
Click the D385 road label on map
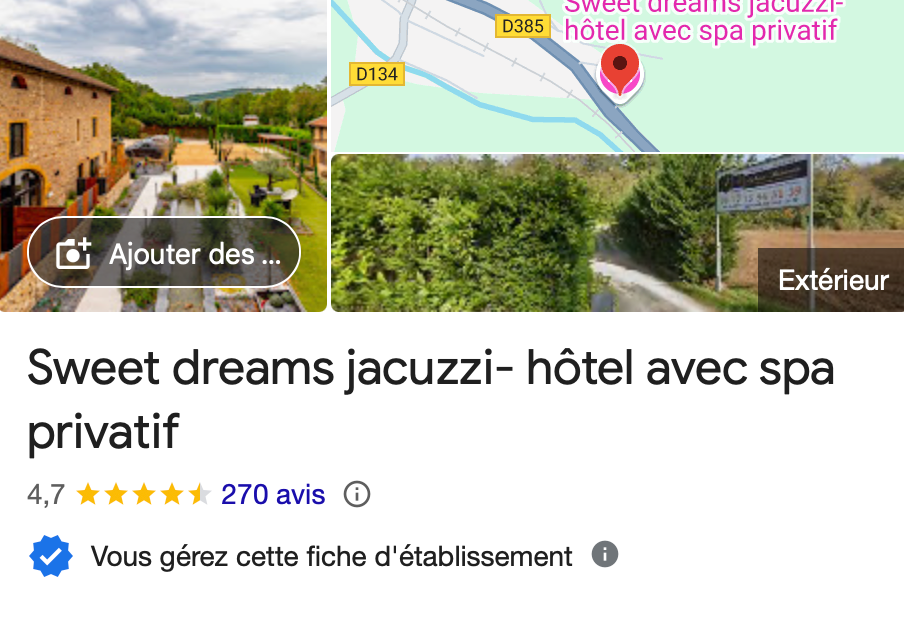(x=523, y=26)
